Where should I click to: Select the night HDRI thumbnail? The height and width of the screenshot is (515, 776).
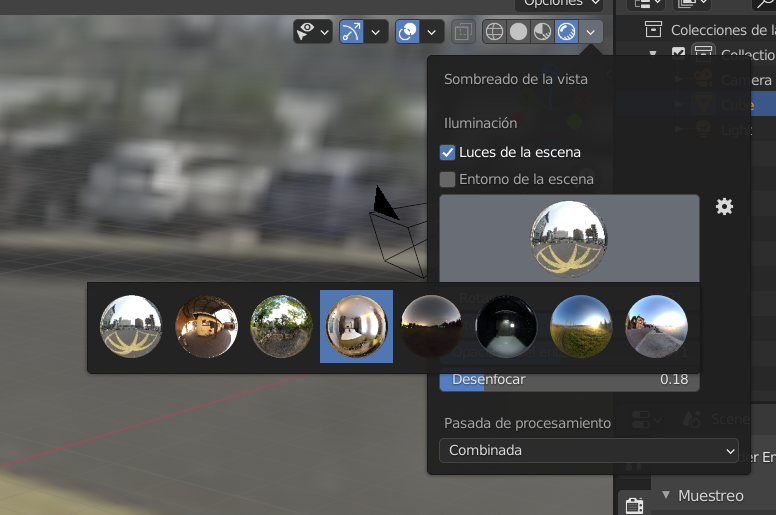(x=432, y=327)
